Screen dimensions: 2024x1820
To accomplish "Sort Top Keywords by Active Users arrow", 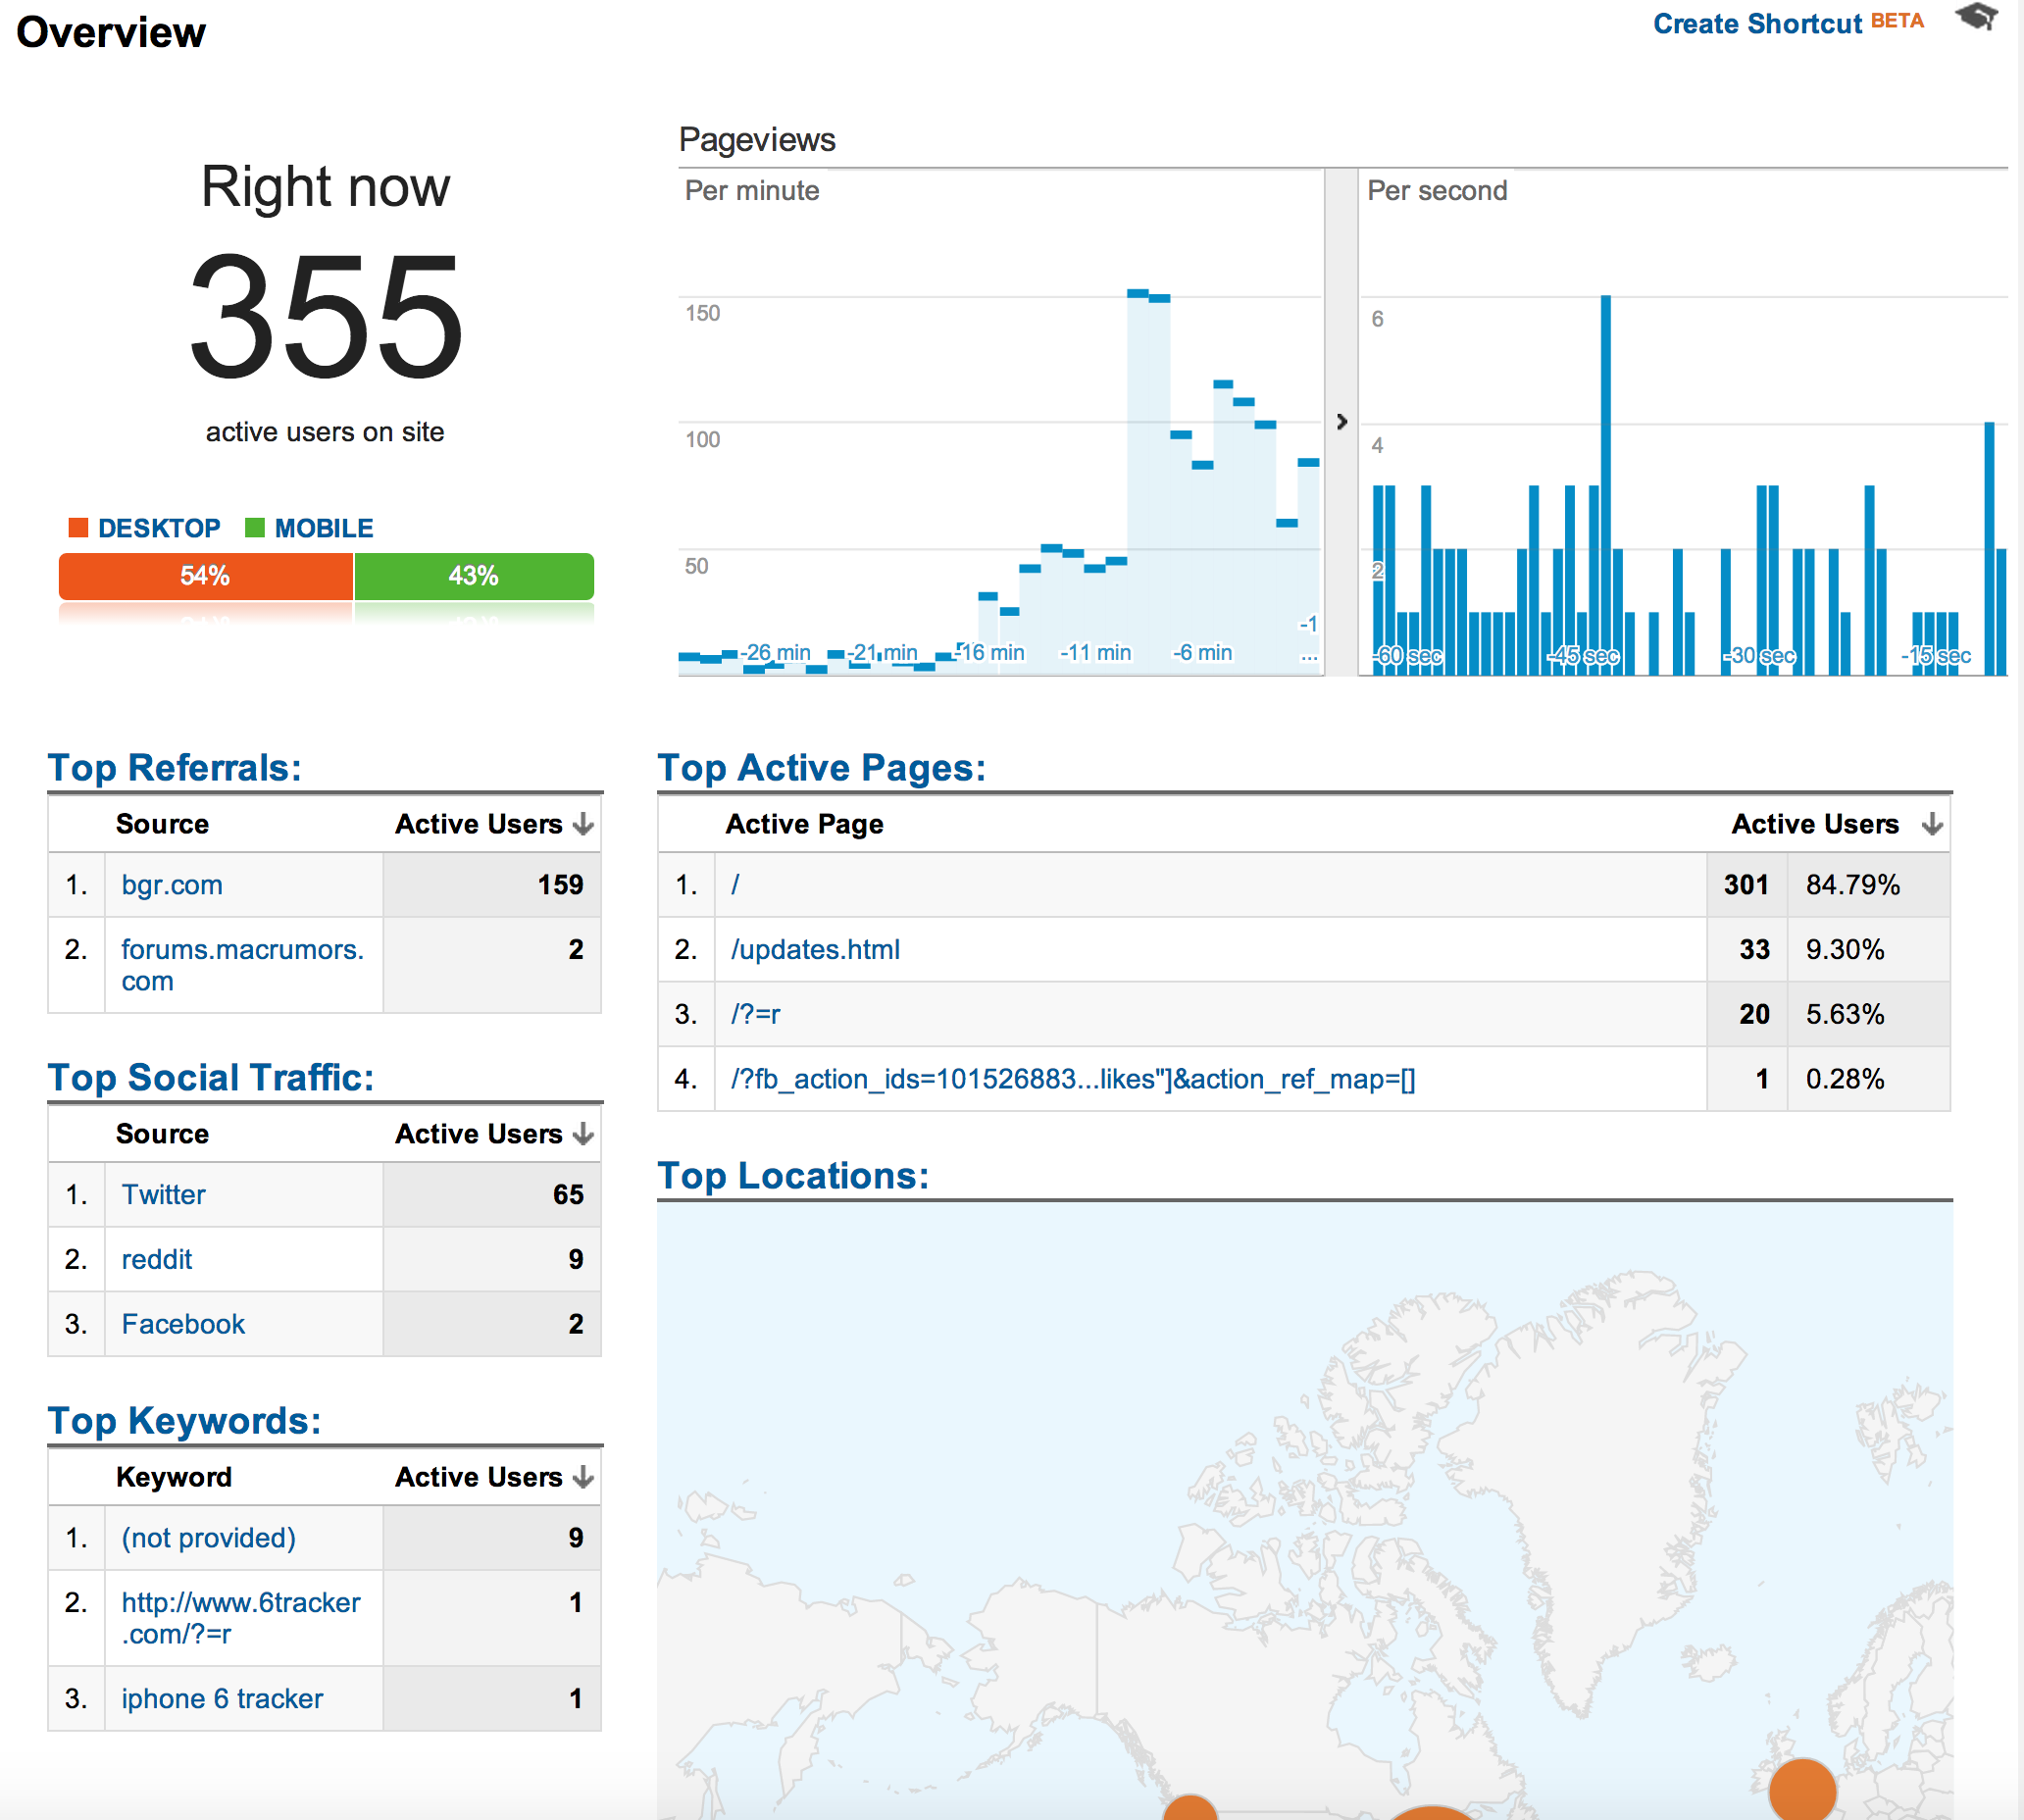I will (583, 1477).
